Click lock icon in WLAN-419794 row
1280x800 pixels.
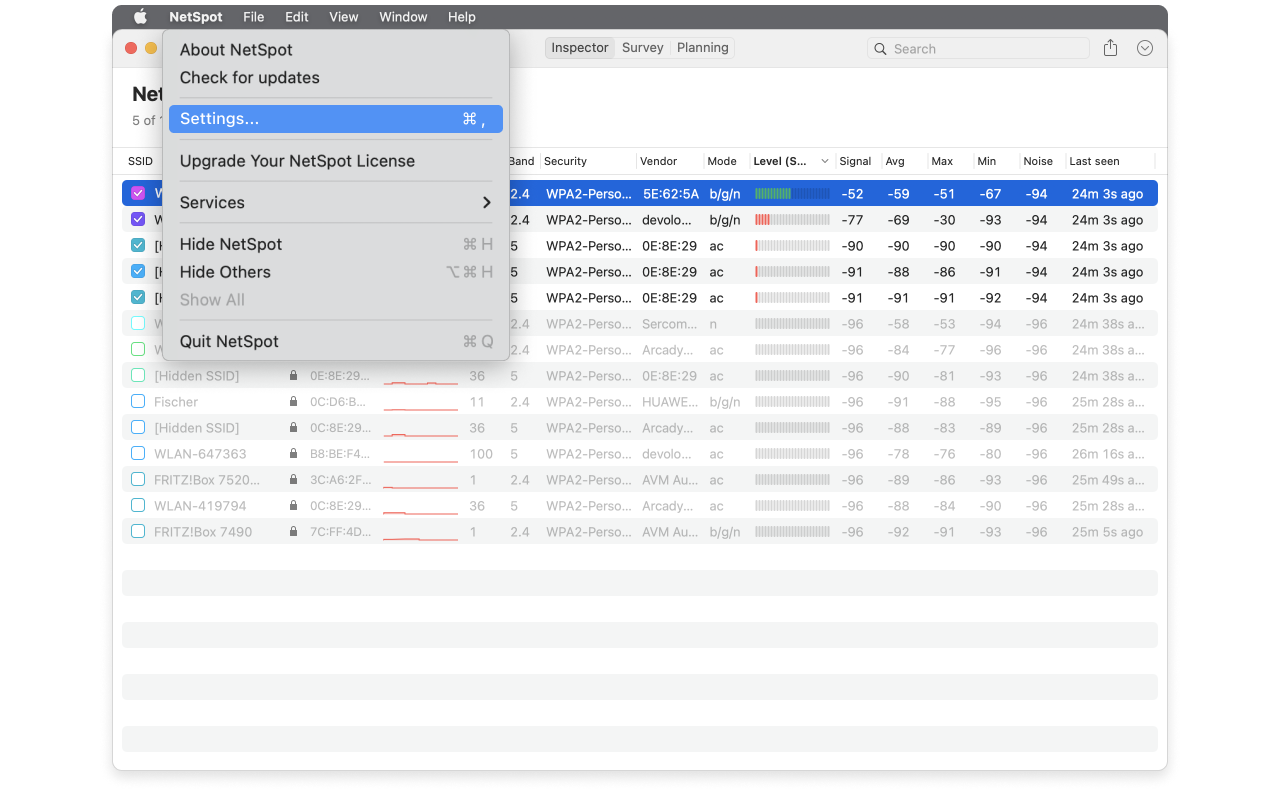(x=293, y=506)
